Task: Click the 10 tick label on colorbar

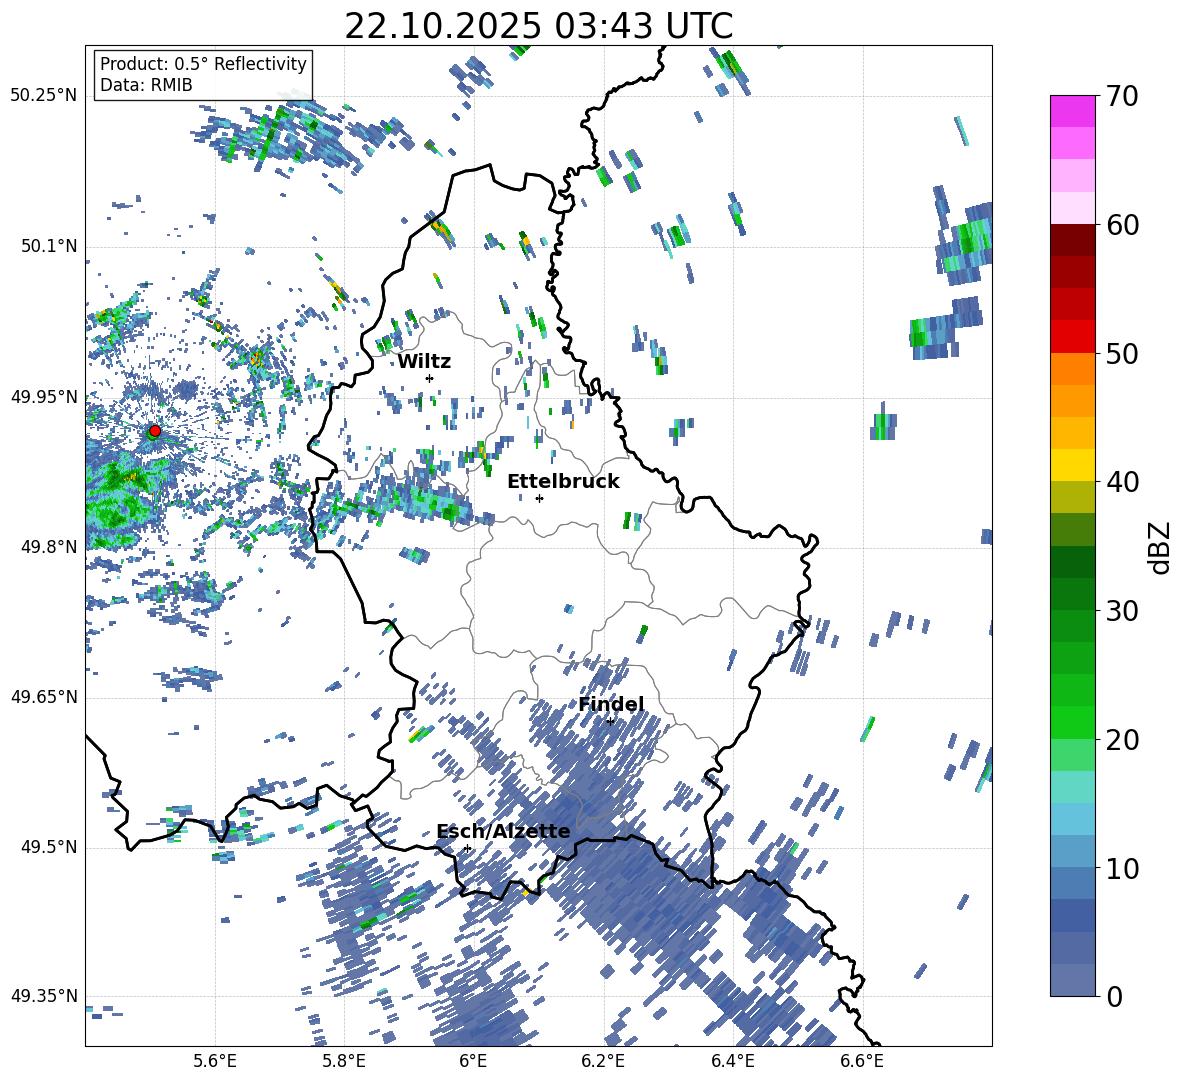Action: [1122, 868]
